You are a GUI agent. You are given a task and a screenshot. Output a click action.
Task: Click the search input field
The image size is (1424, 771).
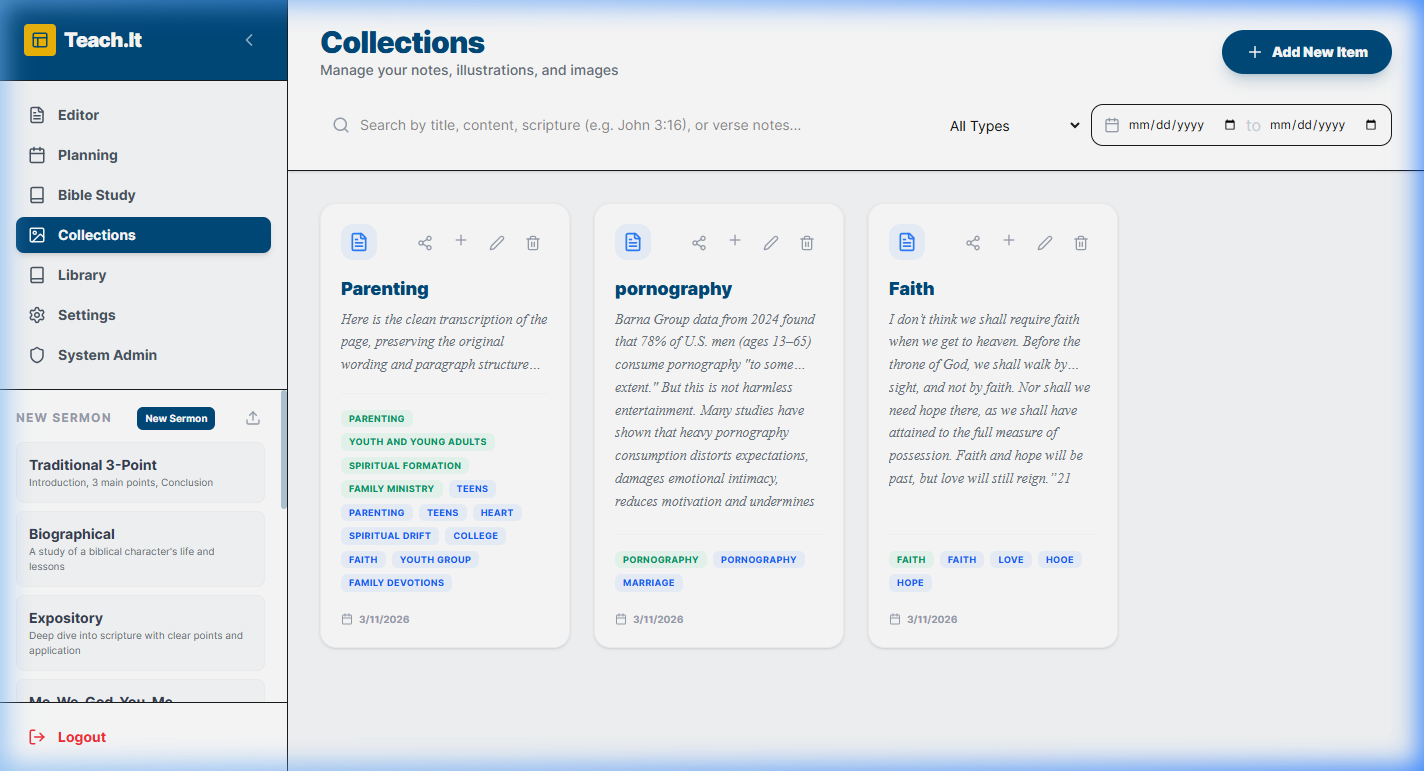[x=600, y=124]
